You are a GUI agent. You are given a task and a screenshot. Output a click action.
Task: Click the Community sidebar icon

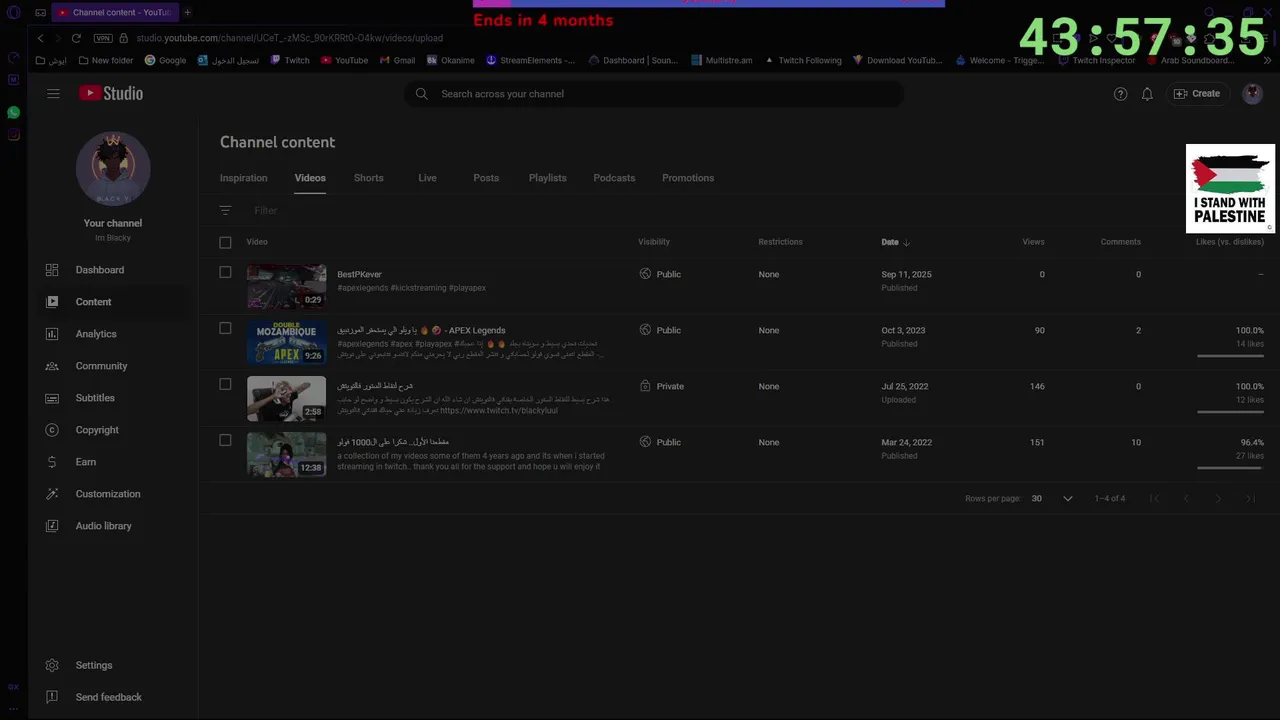pyautogui.click(x=52, y=366)
